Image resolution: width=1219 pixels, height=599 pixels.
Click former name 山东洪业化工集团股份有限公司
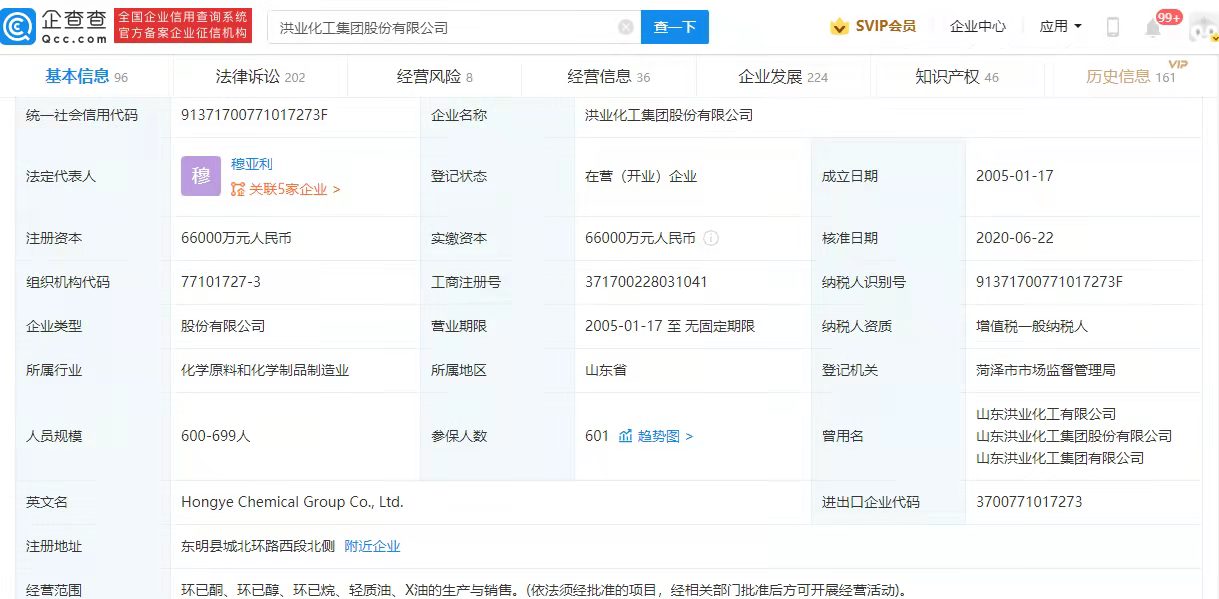tap(1074, 436)
